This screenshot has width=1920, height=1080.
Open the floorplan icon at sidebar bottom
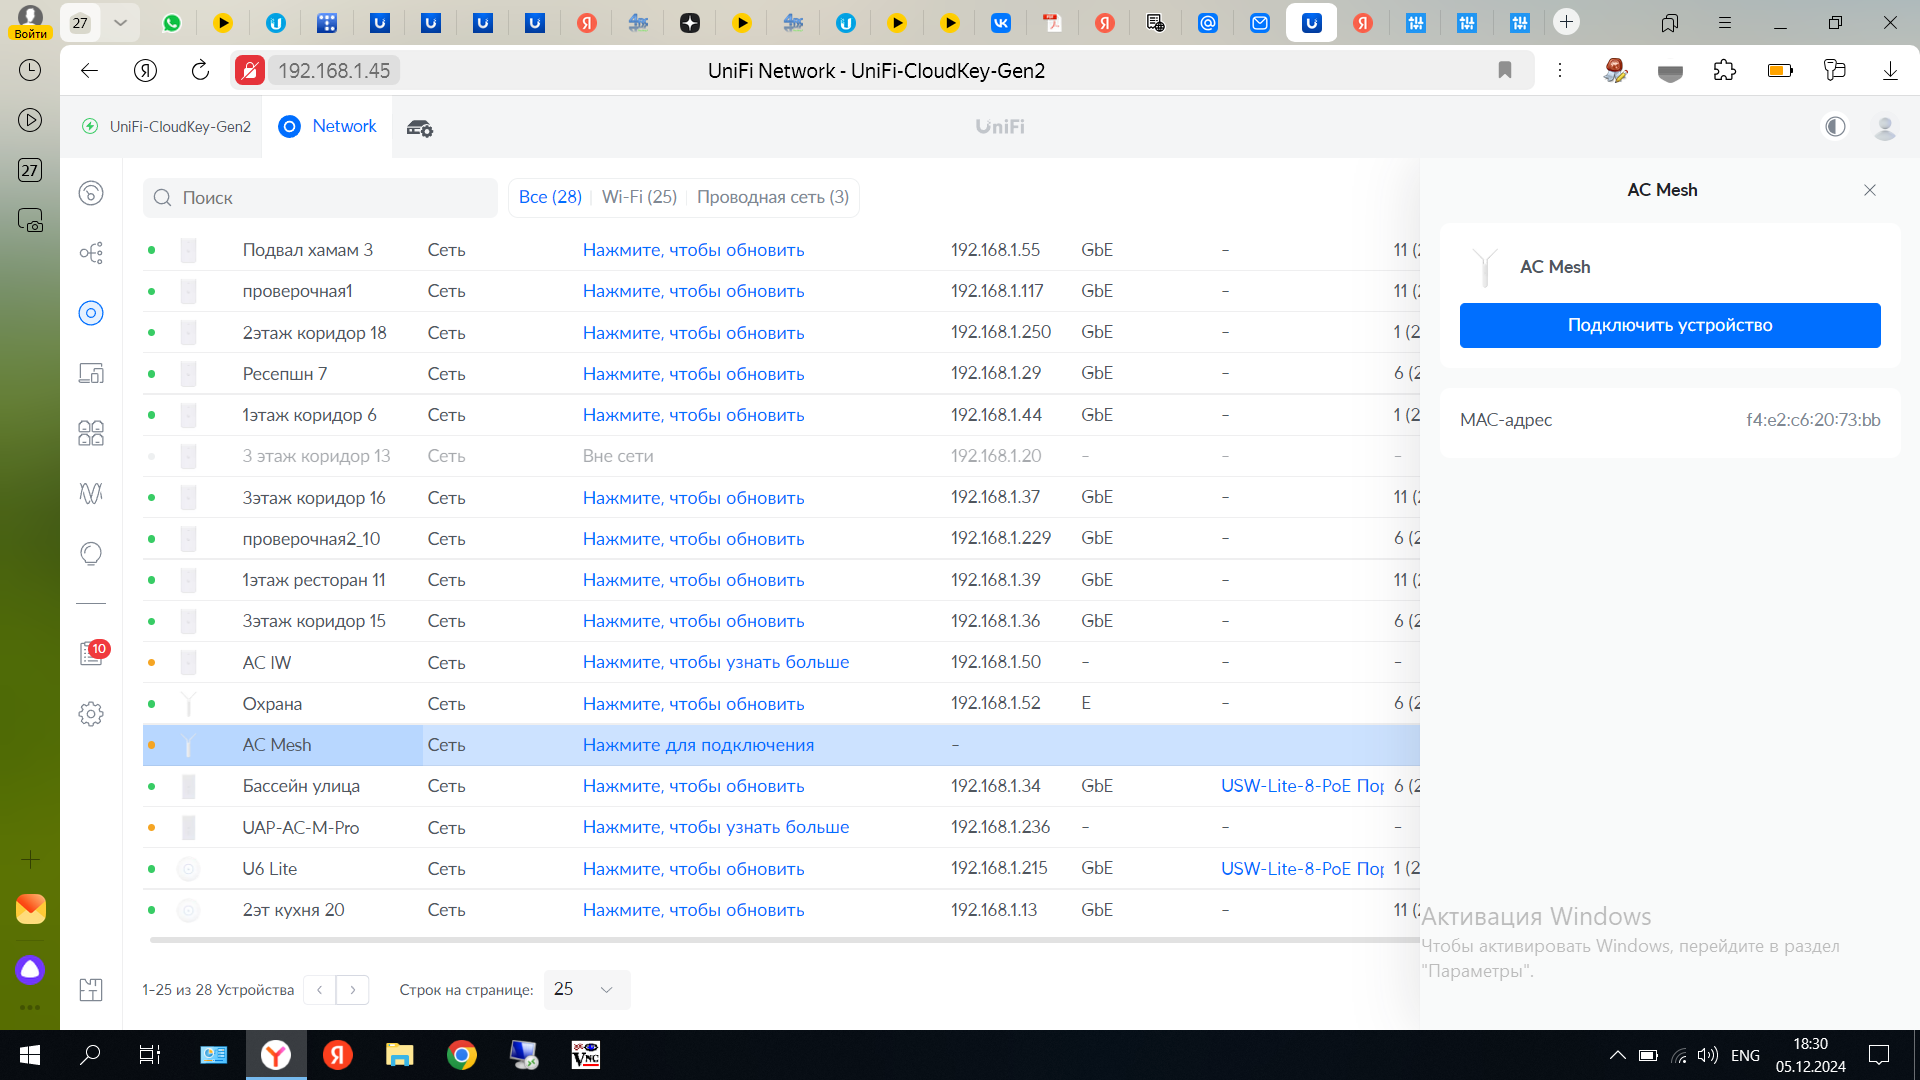click(91, 990)
